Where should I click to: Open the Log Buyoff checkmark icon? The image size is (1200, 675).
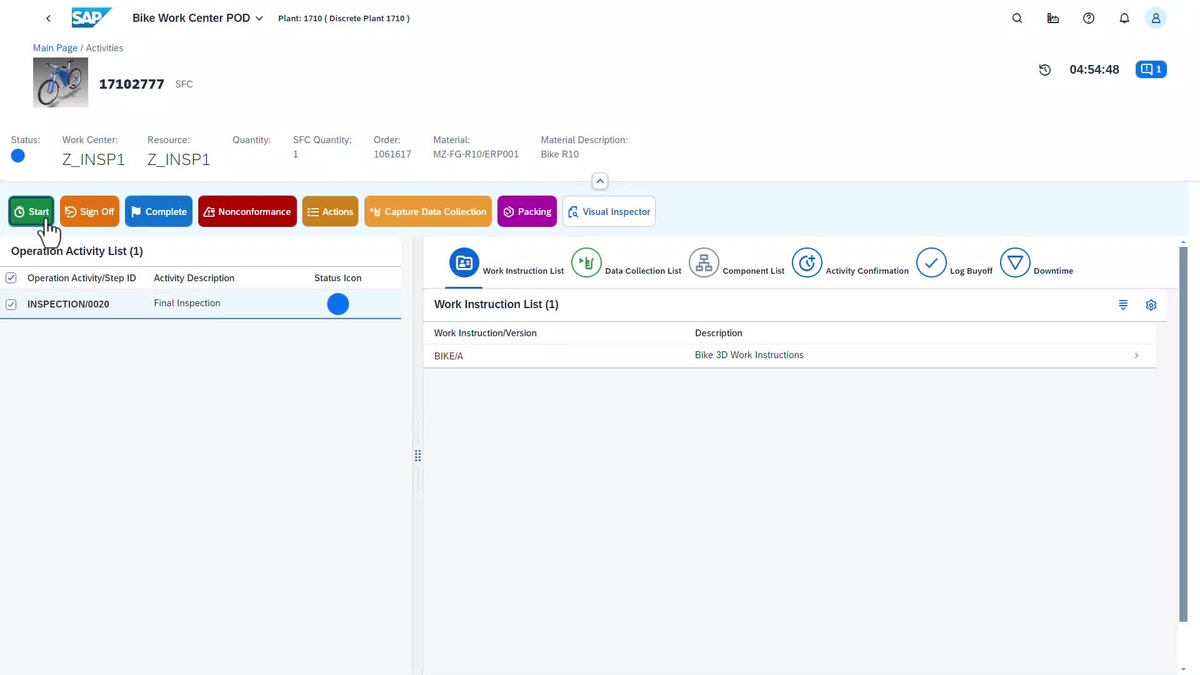tap(931, 263)
